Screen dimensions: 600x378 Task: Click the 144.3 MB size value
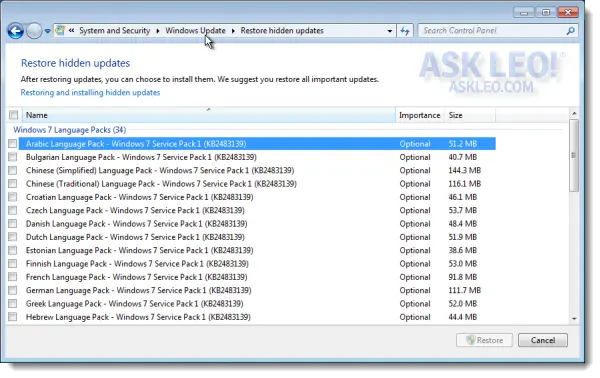[x=465, y=171]
